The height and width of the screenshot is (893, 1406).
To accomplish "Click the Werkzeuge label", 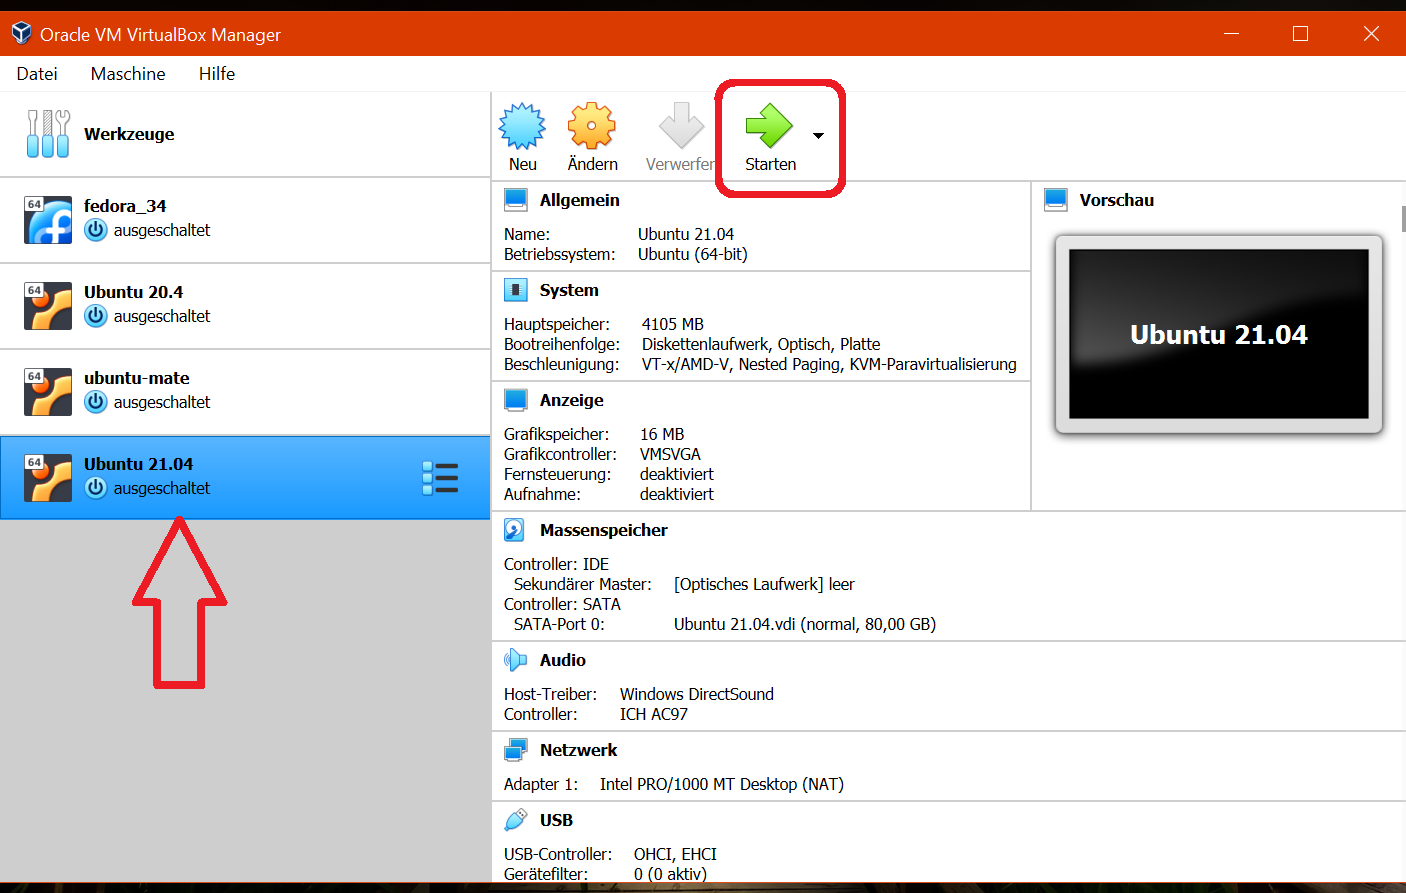I will (129, 134).
